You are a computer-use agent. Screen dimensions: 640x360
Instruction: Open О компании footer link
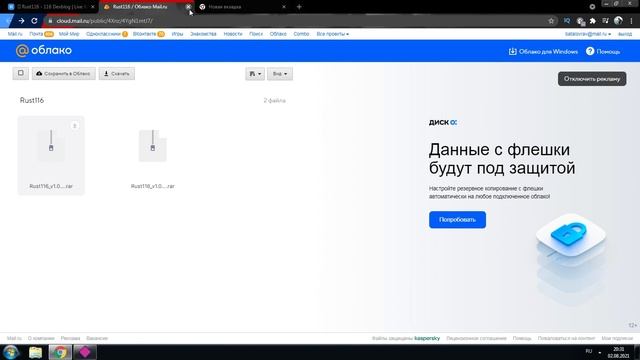[41, 338]
